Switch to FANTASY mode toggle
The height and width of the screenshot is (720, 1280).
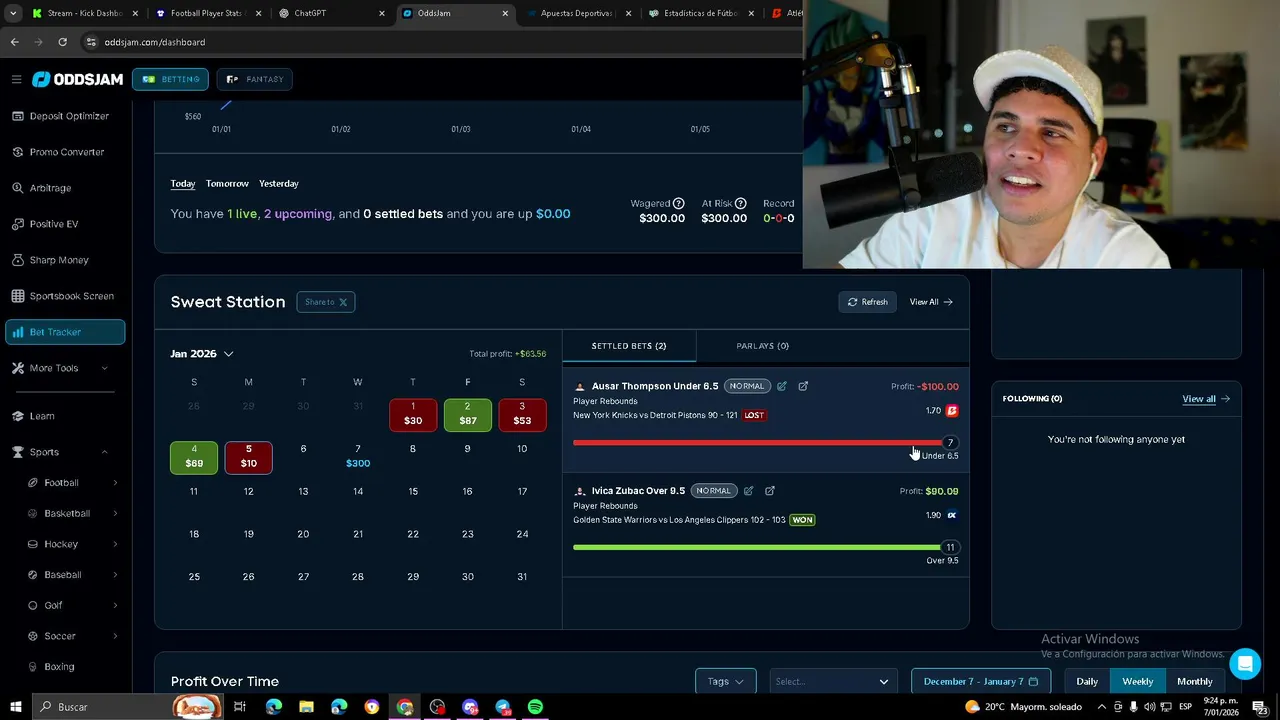[255, 79]
